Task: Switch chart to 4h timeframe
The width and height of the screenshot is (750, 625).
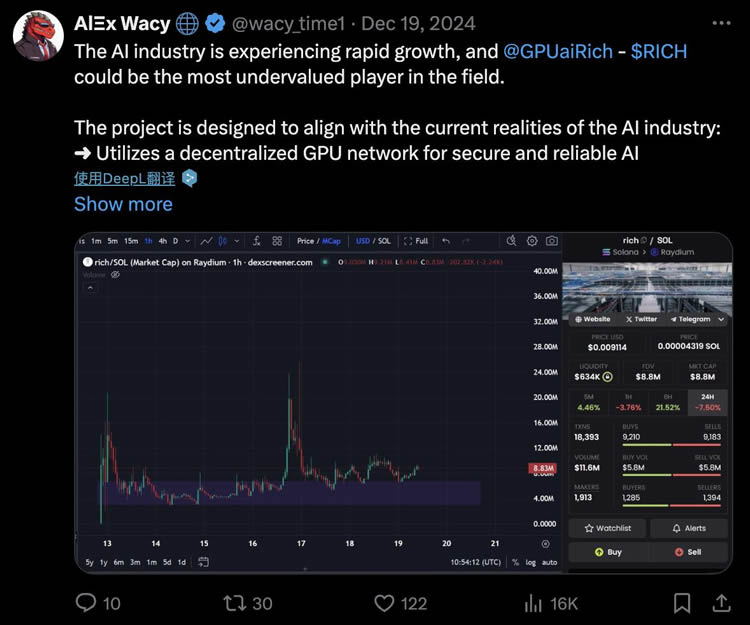Action: point(162,241)
